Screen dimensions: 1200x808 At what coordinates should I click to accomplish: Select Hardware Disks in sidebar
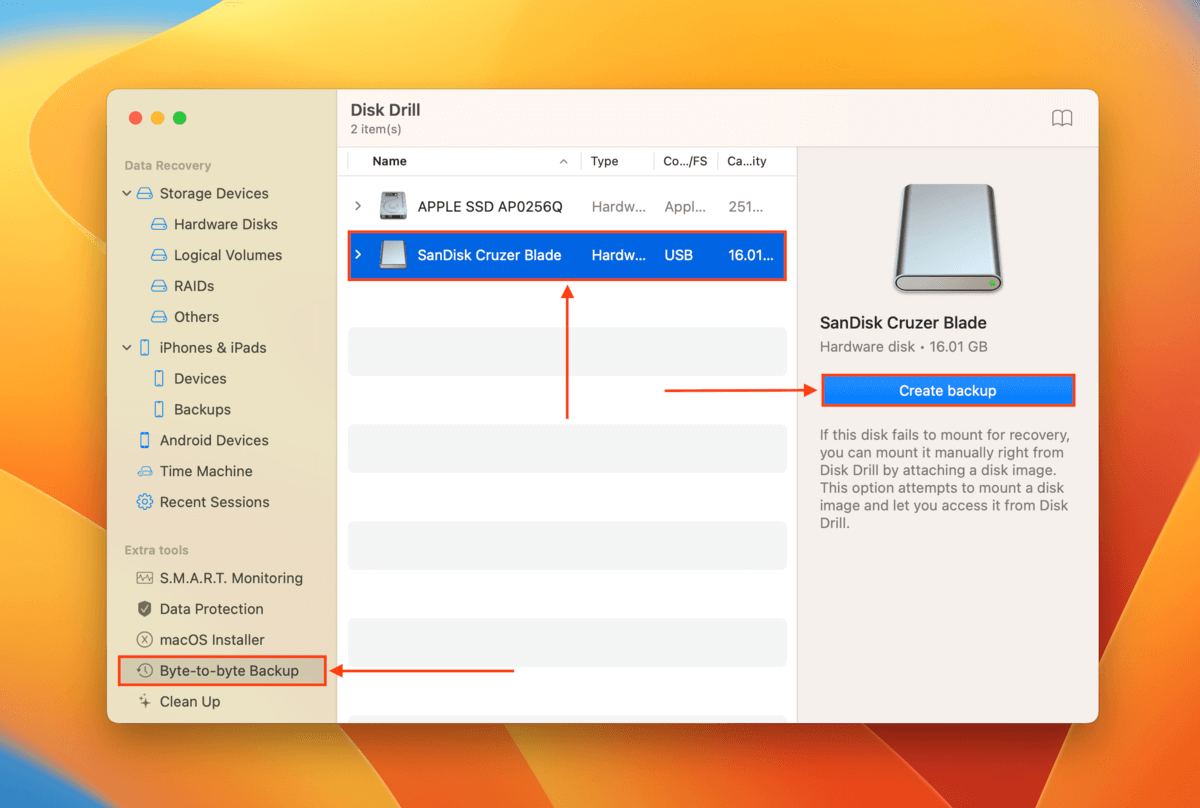(226, 224)
